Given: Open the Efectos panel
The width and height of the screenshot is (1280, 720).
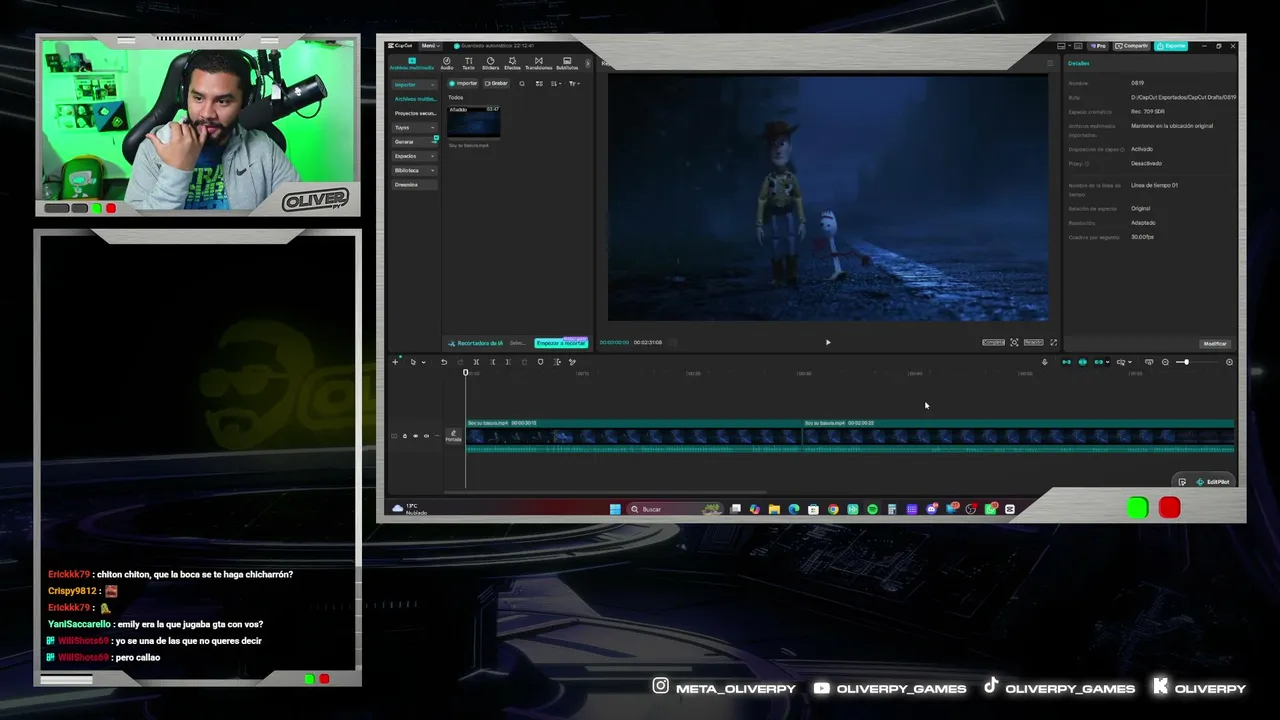Looking at the screenshot, I should (513, 63).
